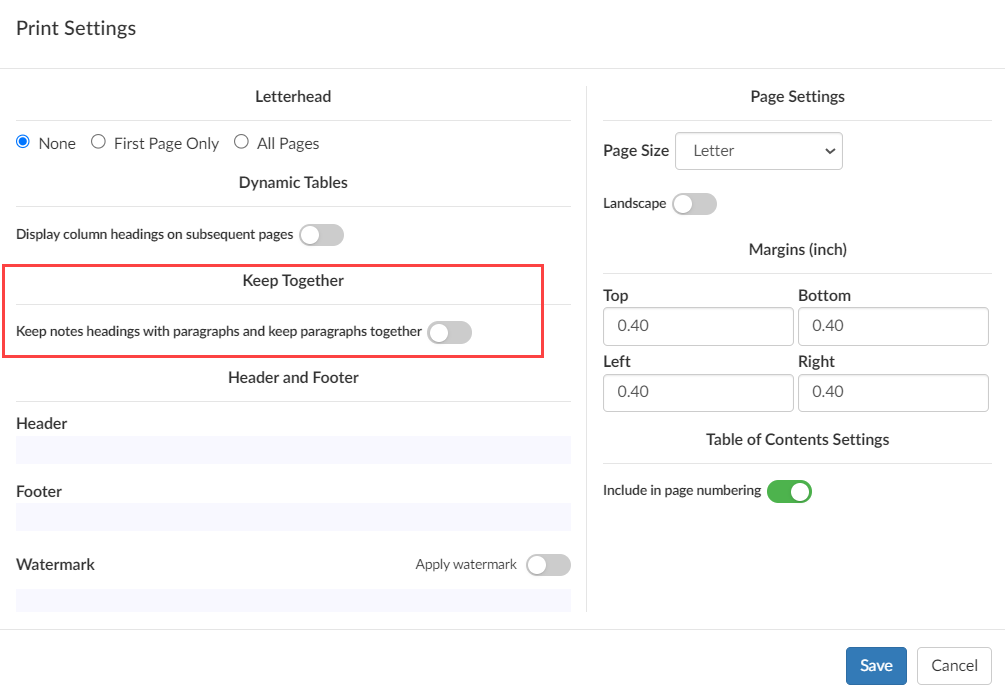The height and width of the screenshot is (693, 1005).
Task: Choose First Page Only letterhead
Action: (x=97, y=142)
